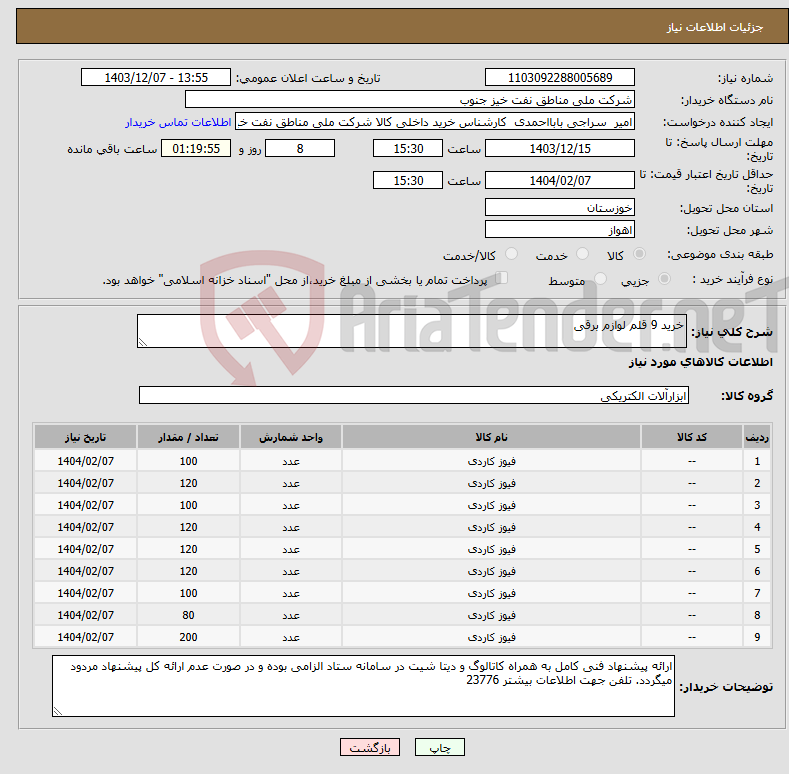Click the جزئیات اطلاعات نیاز page title
Image resolution: width=789 pixels, height=774 pixels.
click(x=715, y=27)
